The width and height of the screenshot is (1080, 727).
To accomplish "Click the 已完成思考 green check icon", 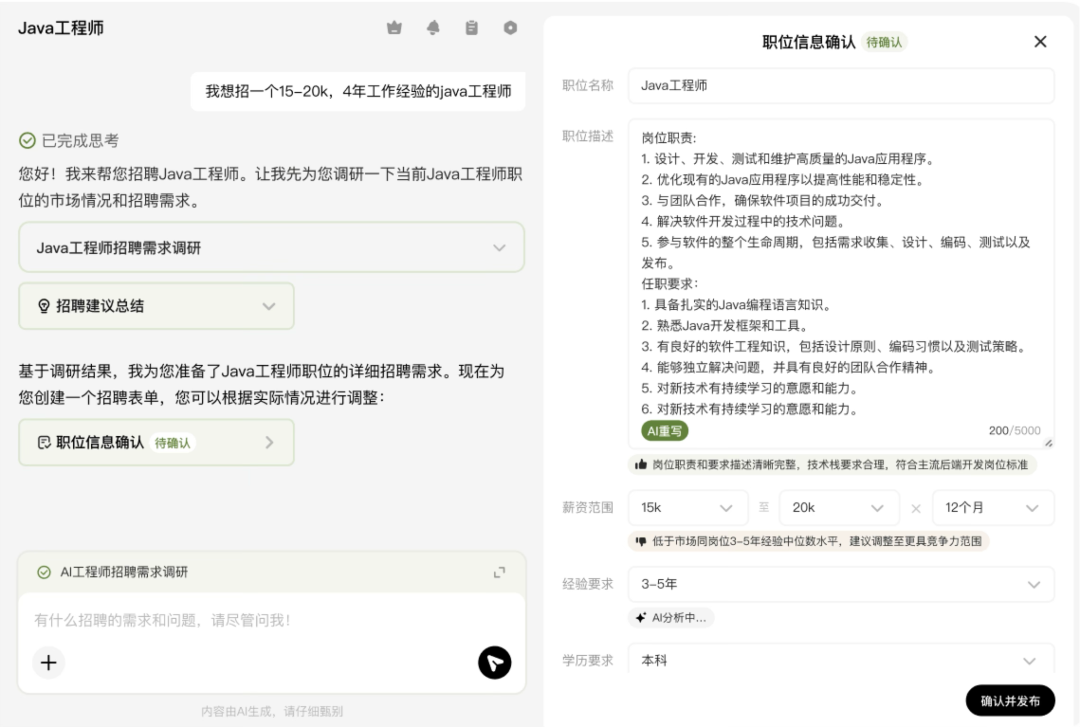I will pos(27,141).
